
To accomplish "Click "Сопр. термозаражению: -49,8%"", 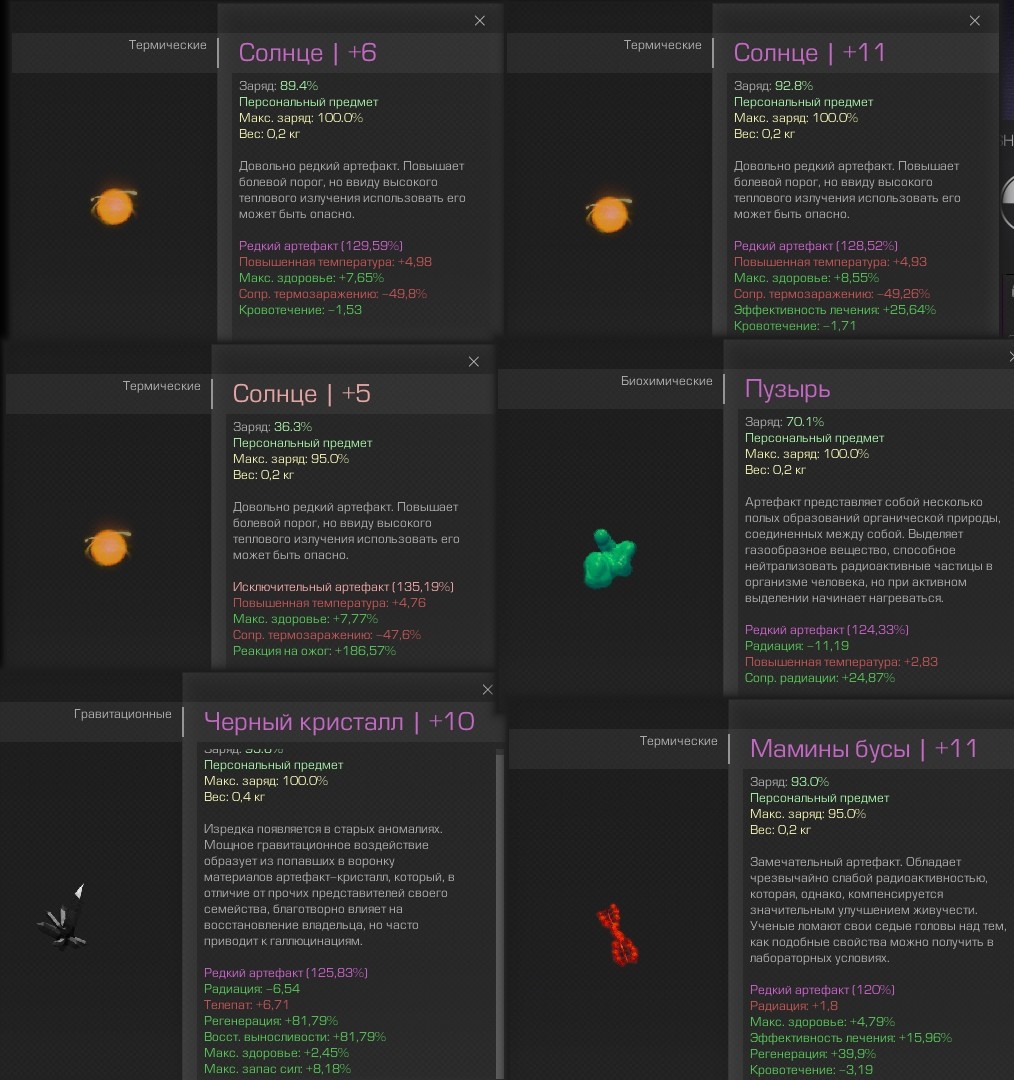I will 333,294.
